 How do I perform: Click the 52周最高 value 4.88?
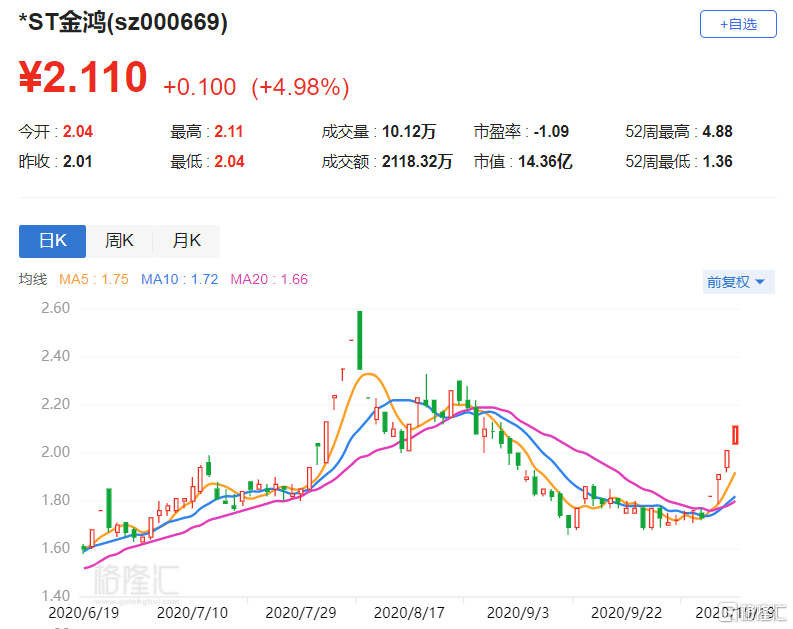tap(718, 132)
